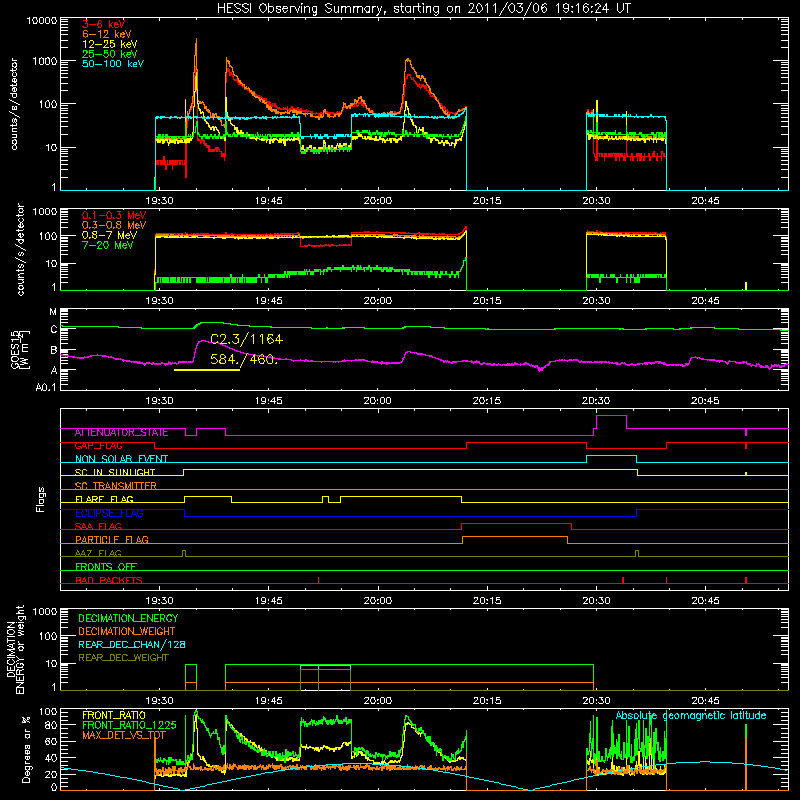Screen dimensions: 800x800
Task: Click the 7-20 MeV legend label
Action: 108,245
